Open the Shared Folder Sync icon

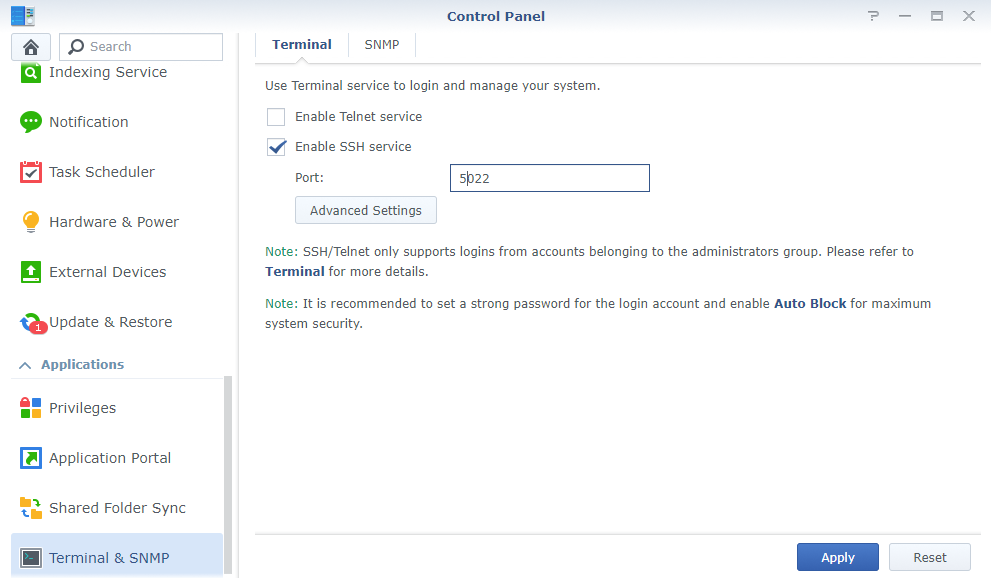point(30,508)
